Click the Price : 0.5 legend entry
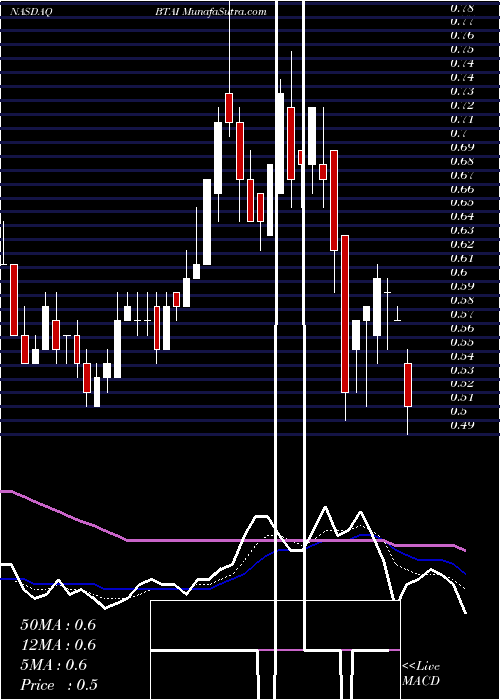Image resolution: width=500 pixels, height=700 pixels. tap(59, 685)
